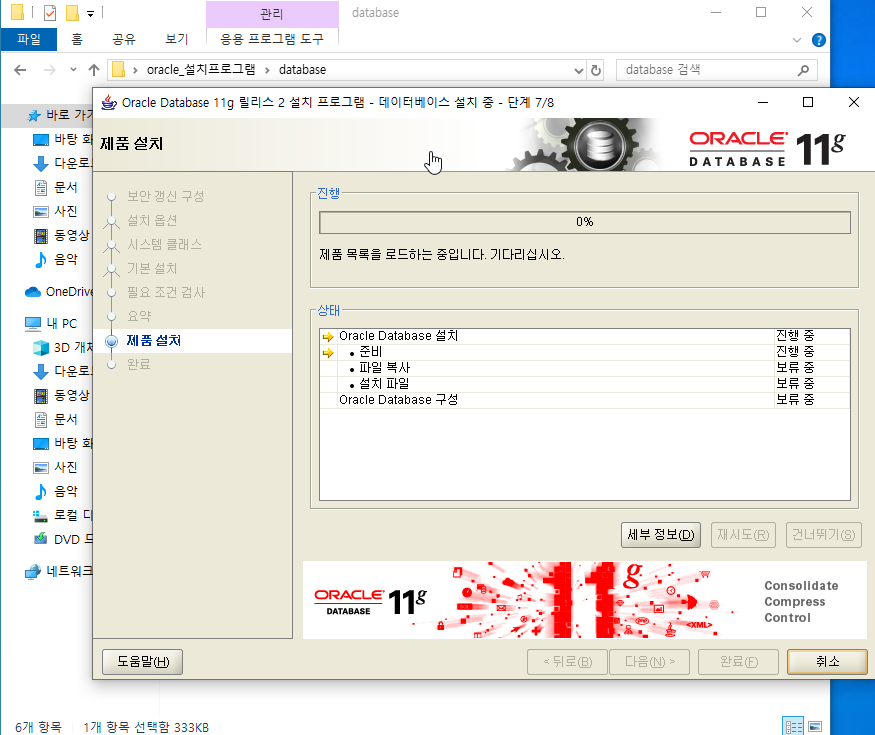Viewport: 875px width, 735px height.
Task: Refresh the database folder view
Action: tap(596, 70)
